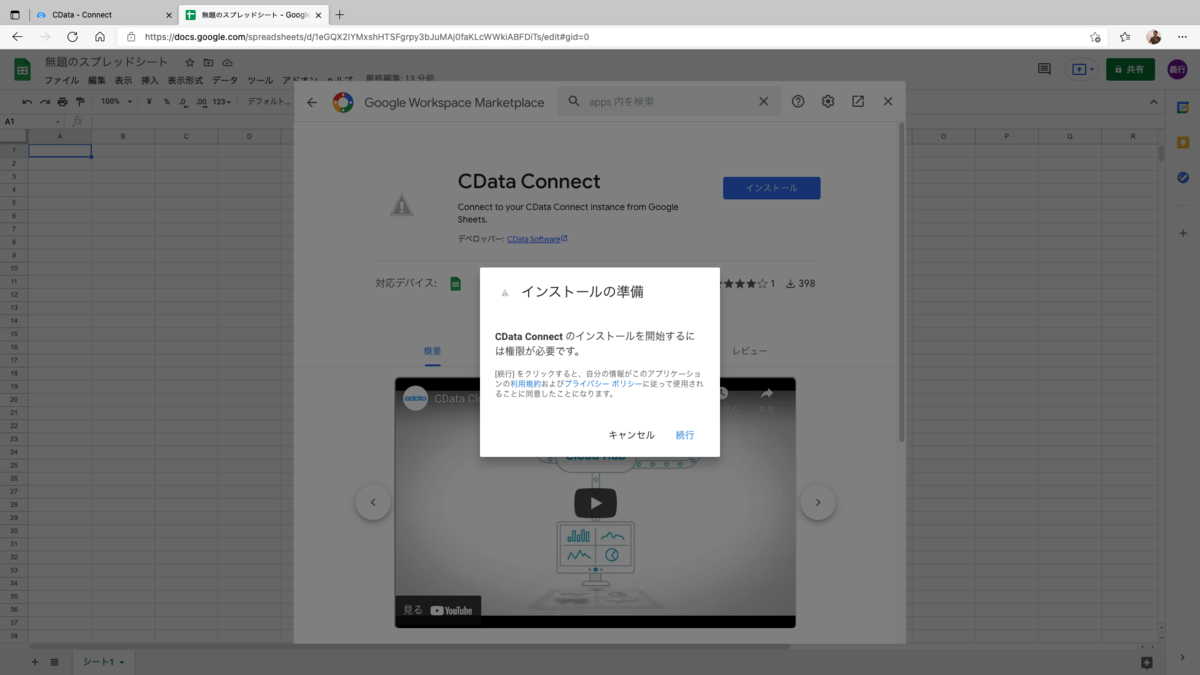Image resolution: width=1200 pixels, height=675 pixels.
Task: Click the move-to-folder icon
Action: (209, 63)
